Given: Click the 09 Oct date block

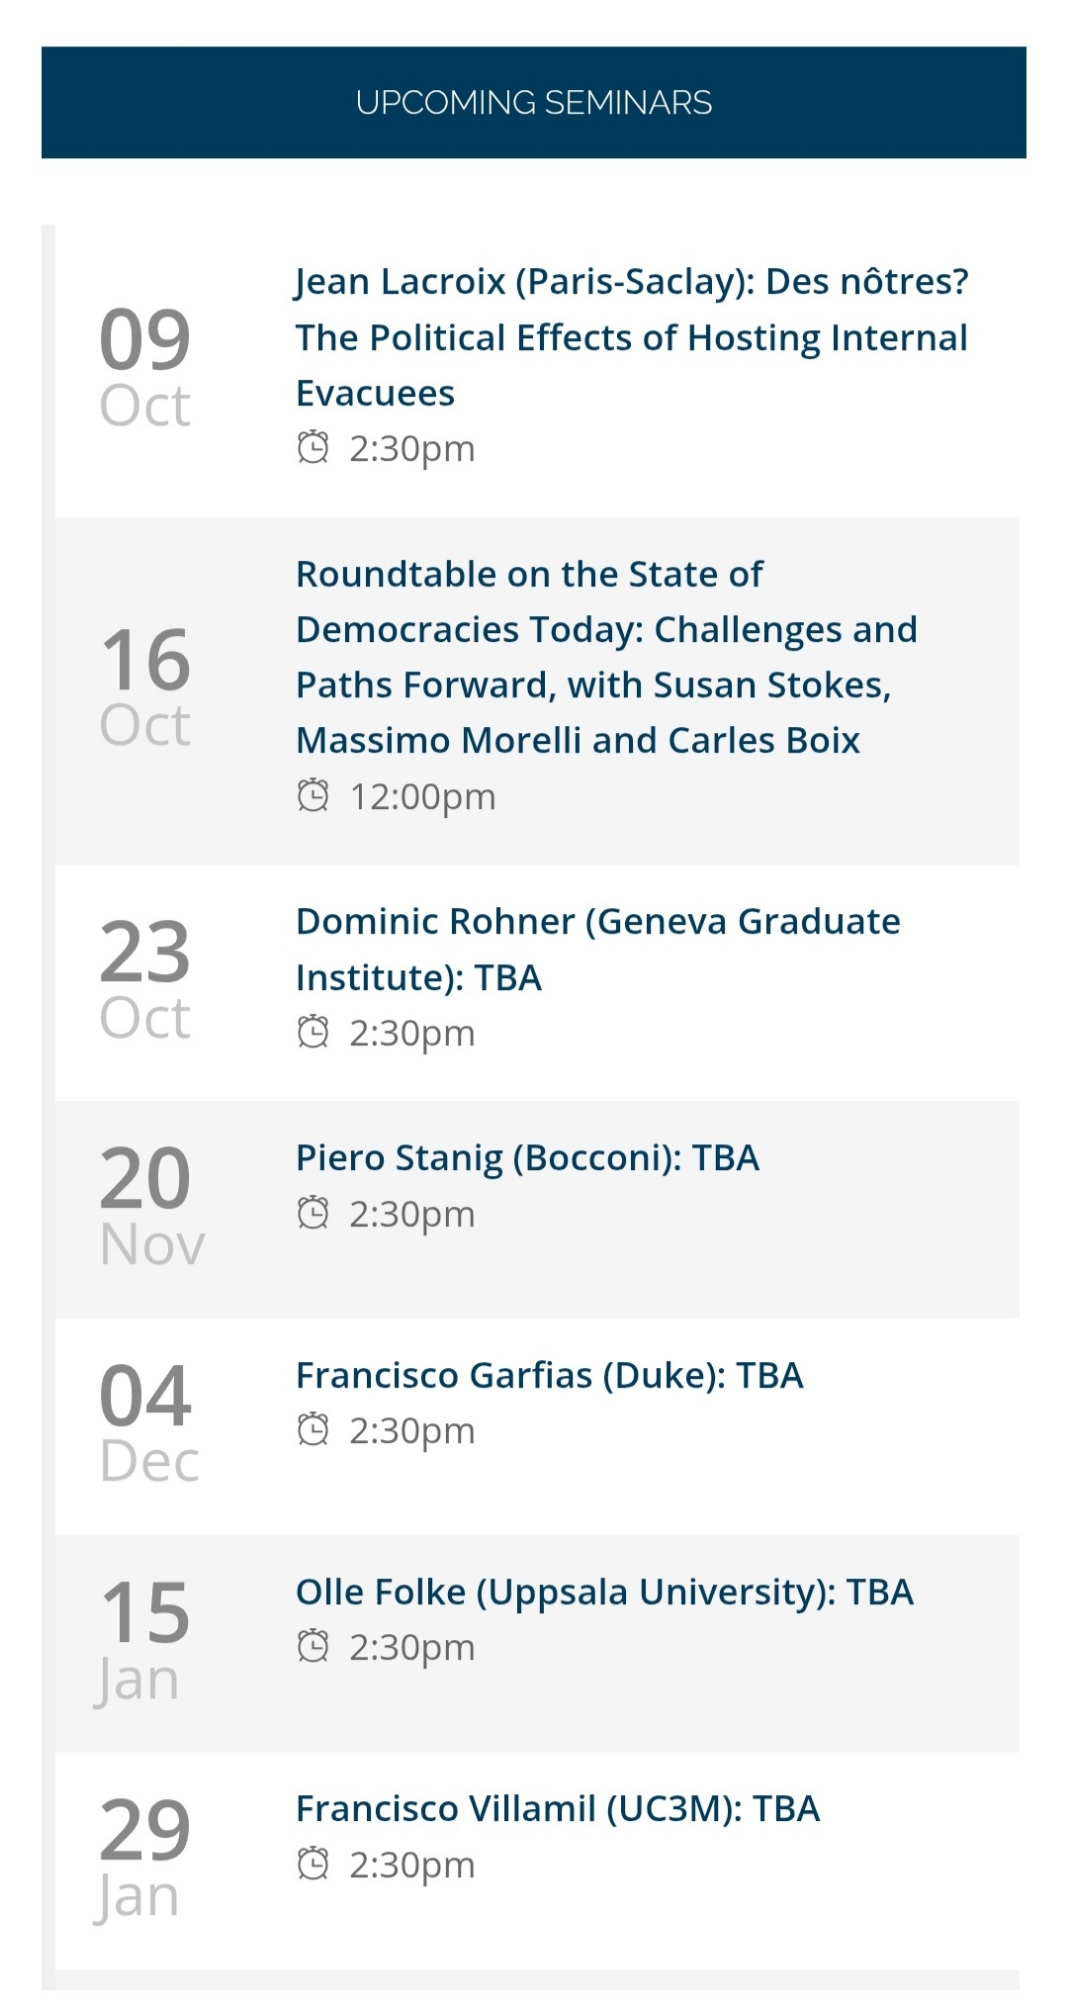Looking at the screenshot, I should point(145,367).
